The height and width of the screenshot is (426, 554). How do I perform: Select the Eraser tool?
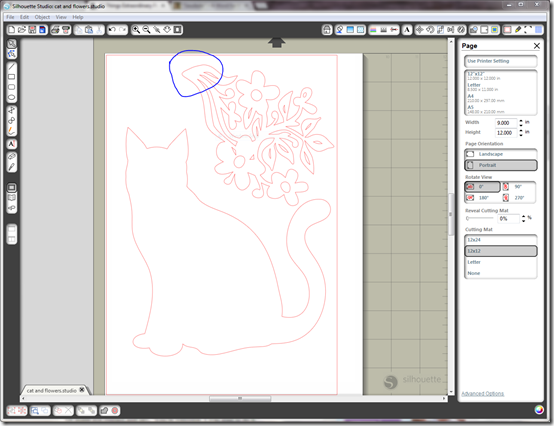[x=12, y=156]
